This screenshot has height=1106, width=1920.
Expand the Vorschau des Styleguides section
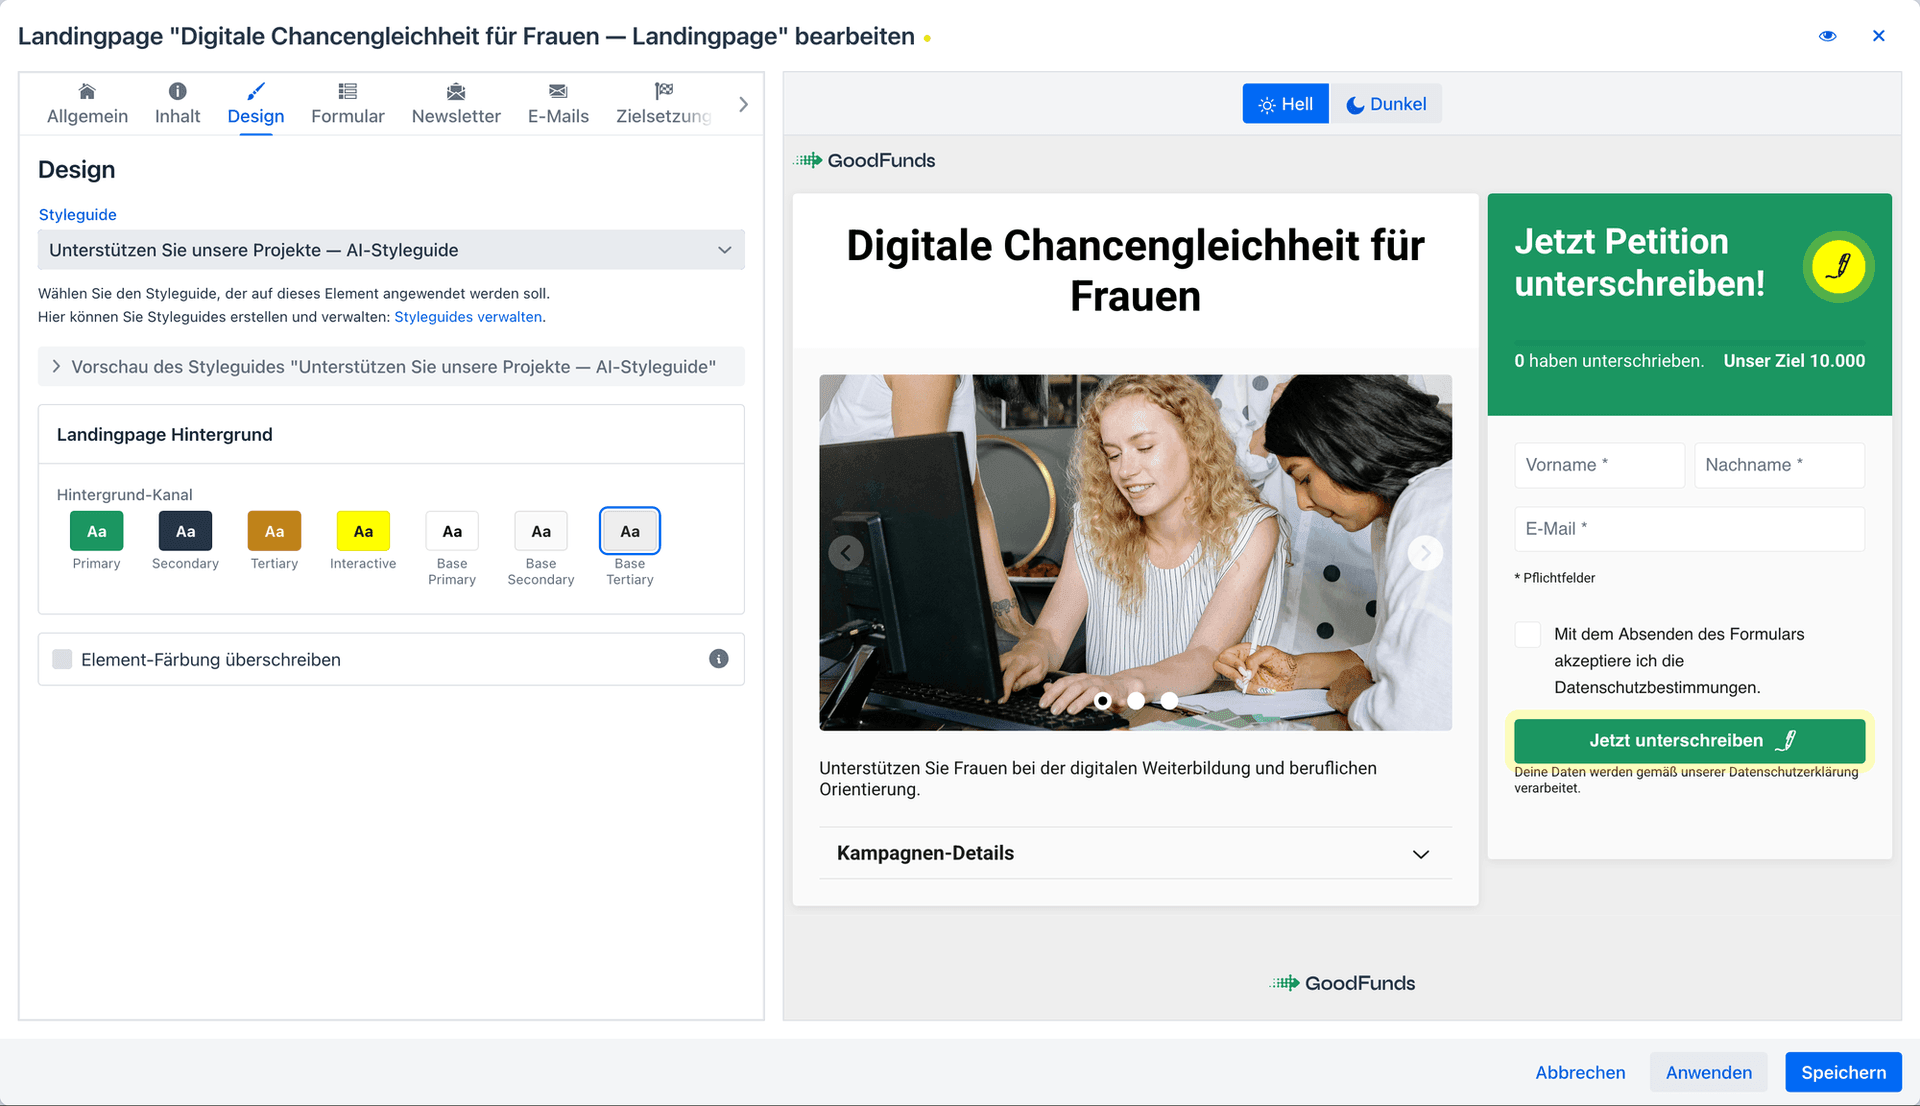(391, 367)
